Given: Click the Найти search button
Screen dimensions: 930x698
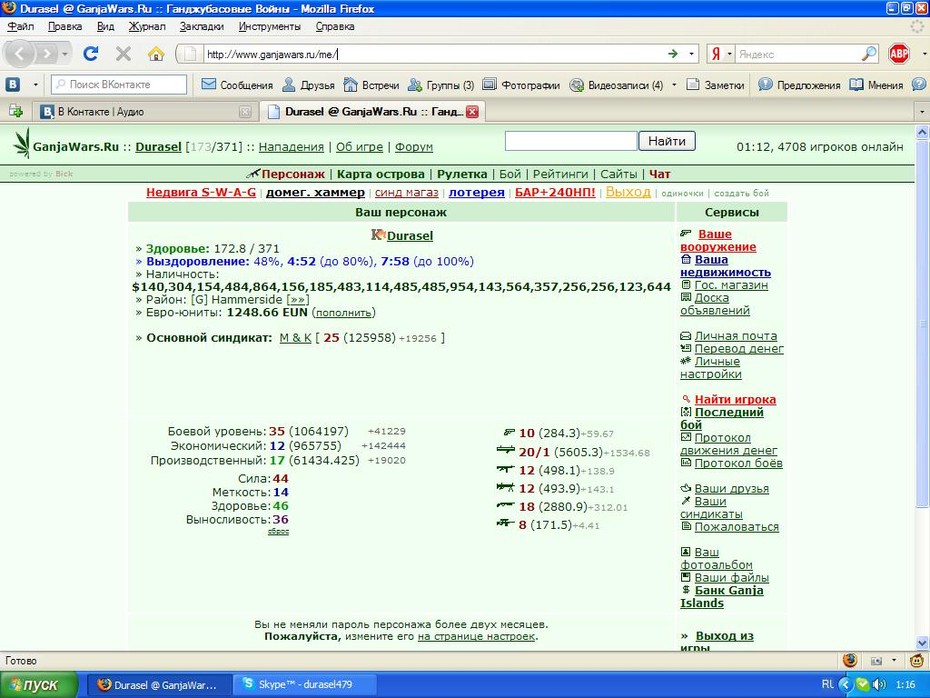Looking at the screenshot, I should 667,141.
